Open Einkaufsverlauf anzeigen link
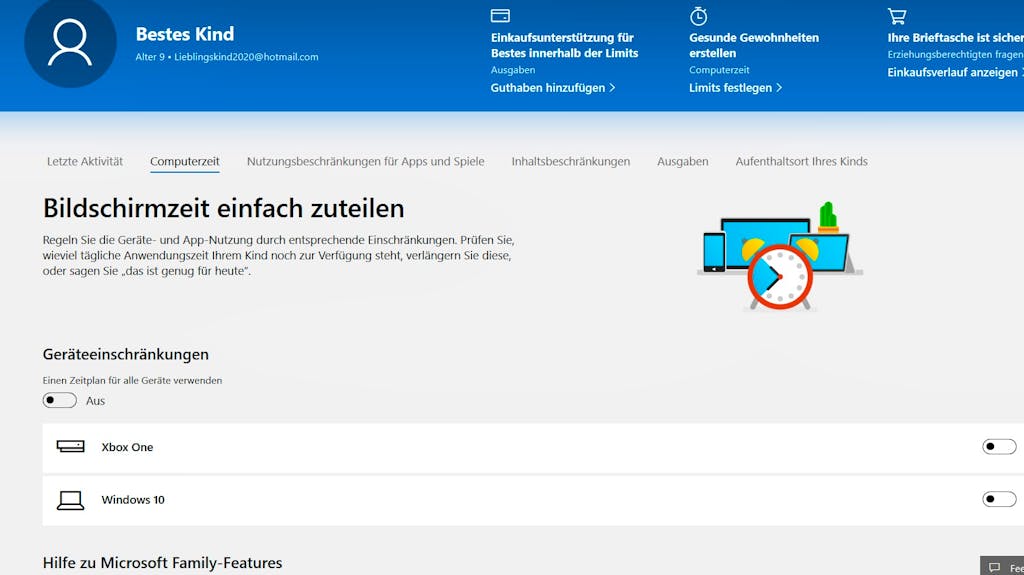 pos(955,72)
